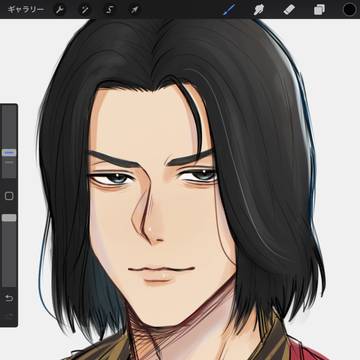The image size is (360, 360).
Task: Open the ギャラリー gallery
Action: coord(26,9)
